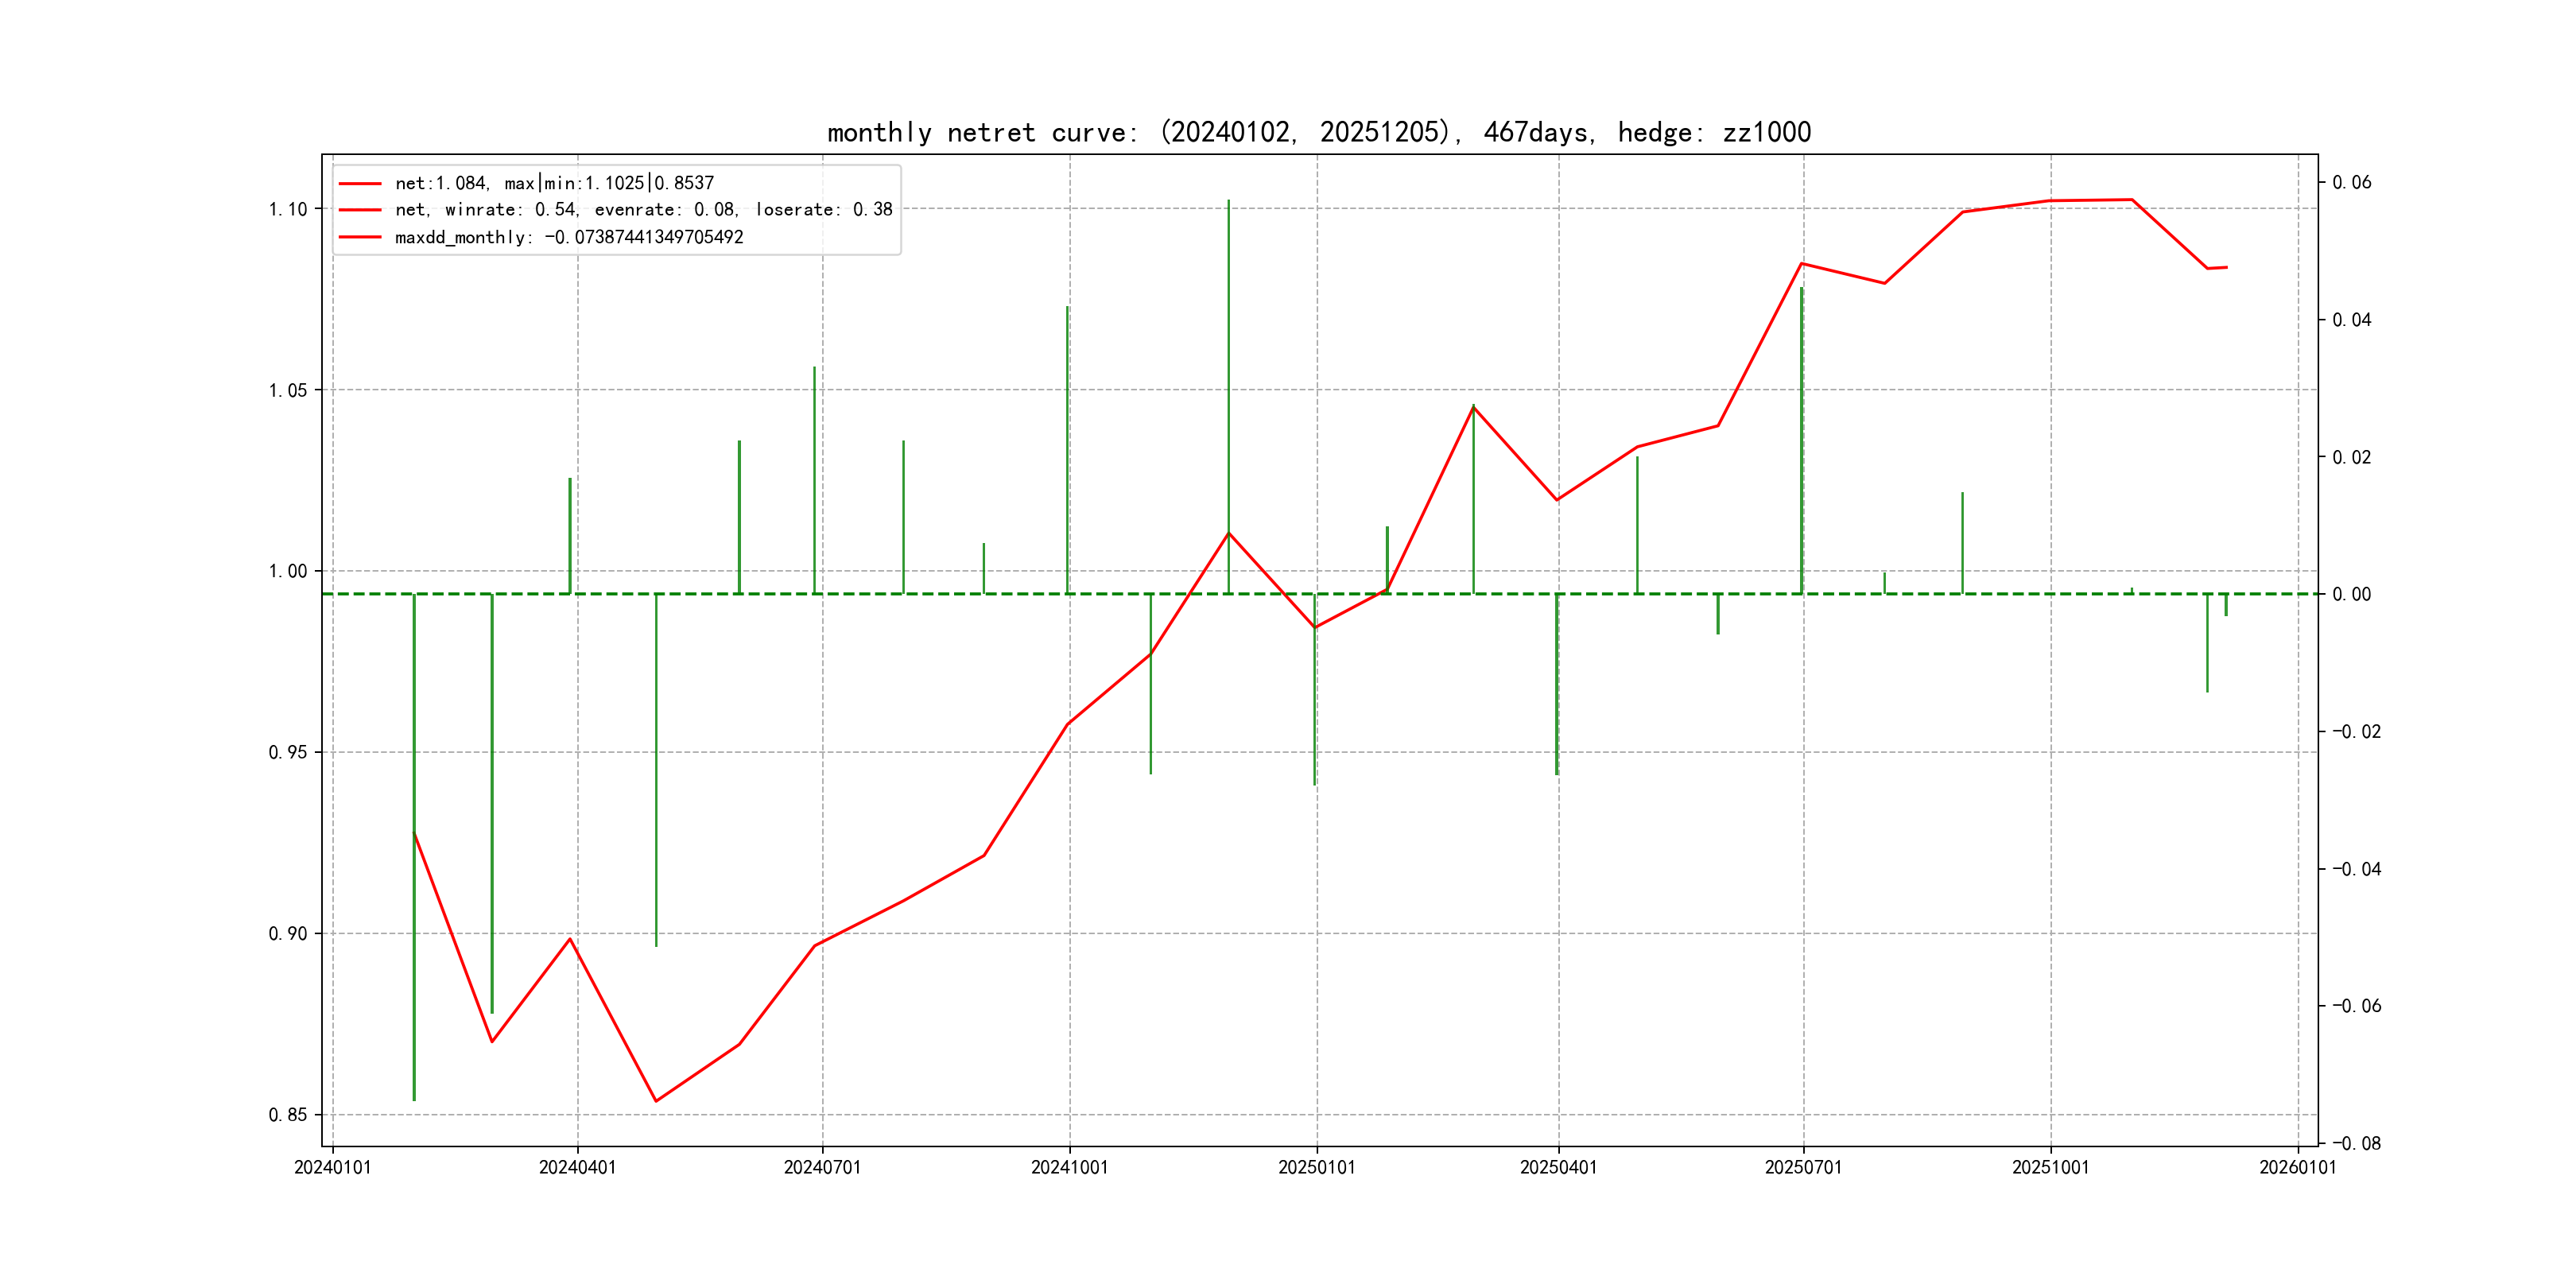Screen dimensions: 2576x1288
Task: Click the chart title 'monthly netret curve'
Action: 1318,132
